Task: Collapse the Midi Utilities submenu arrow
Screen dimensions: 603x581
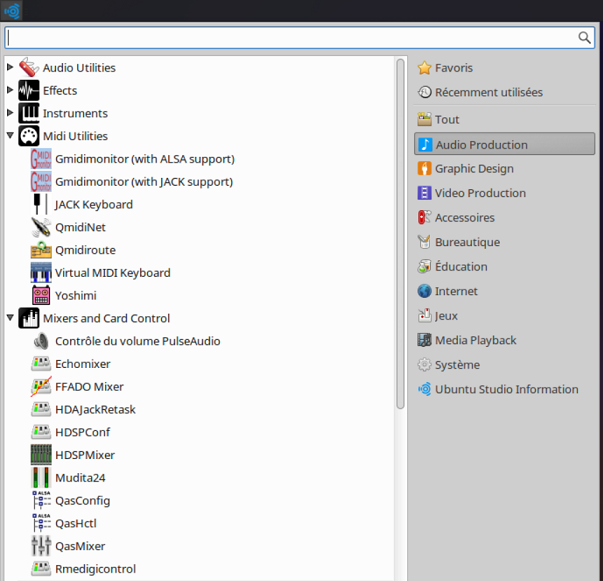Action: tap(10, 135)
